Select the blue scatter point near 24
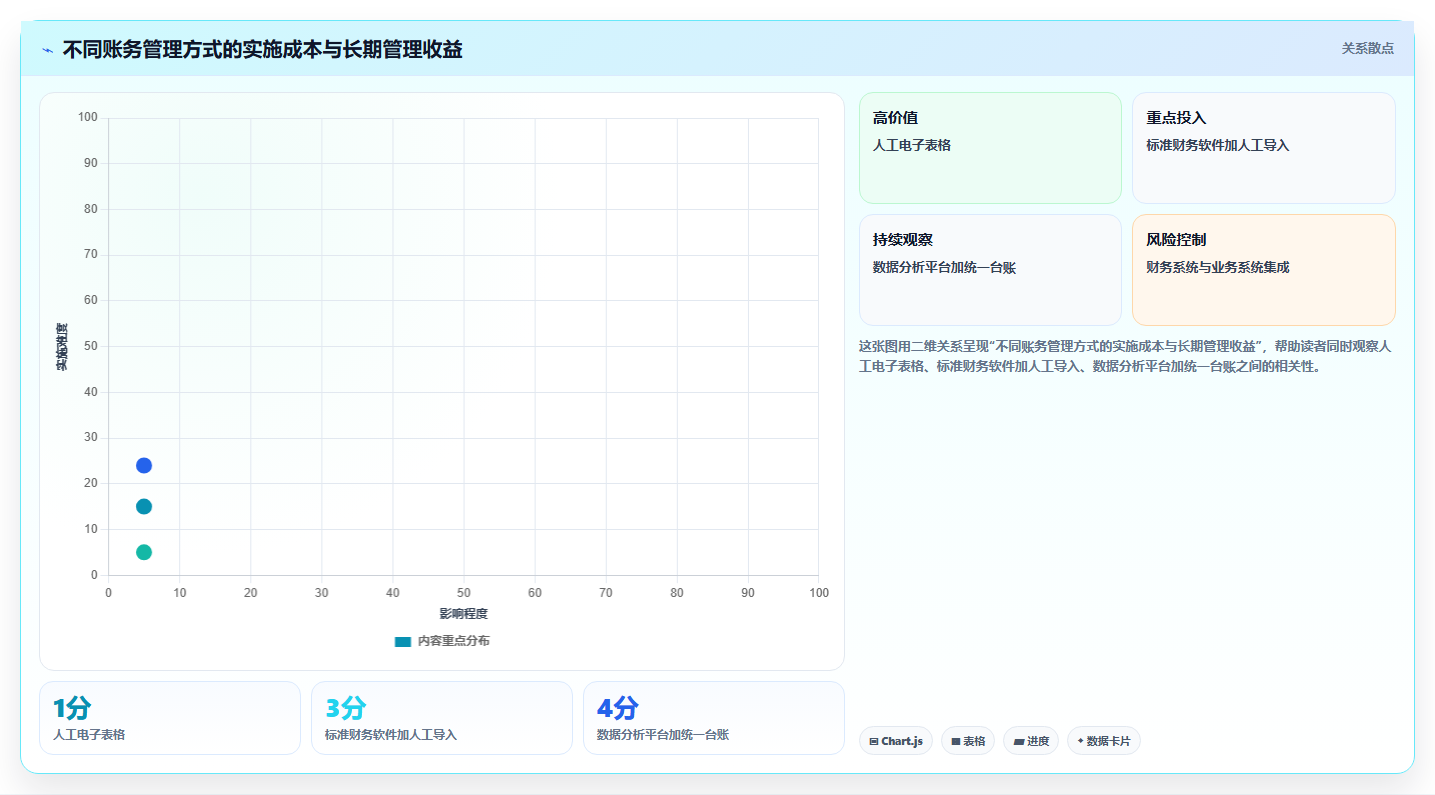 tap(144, 465)
